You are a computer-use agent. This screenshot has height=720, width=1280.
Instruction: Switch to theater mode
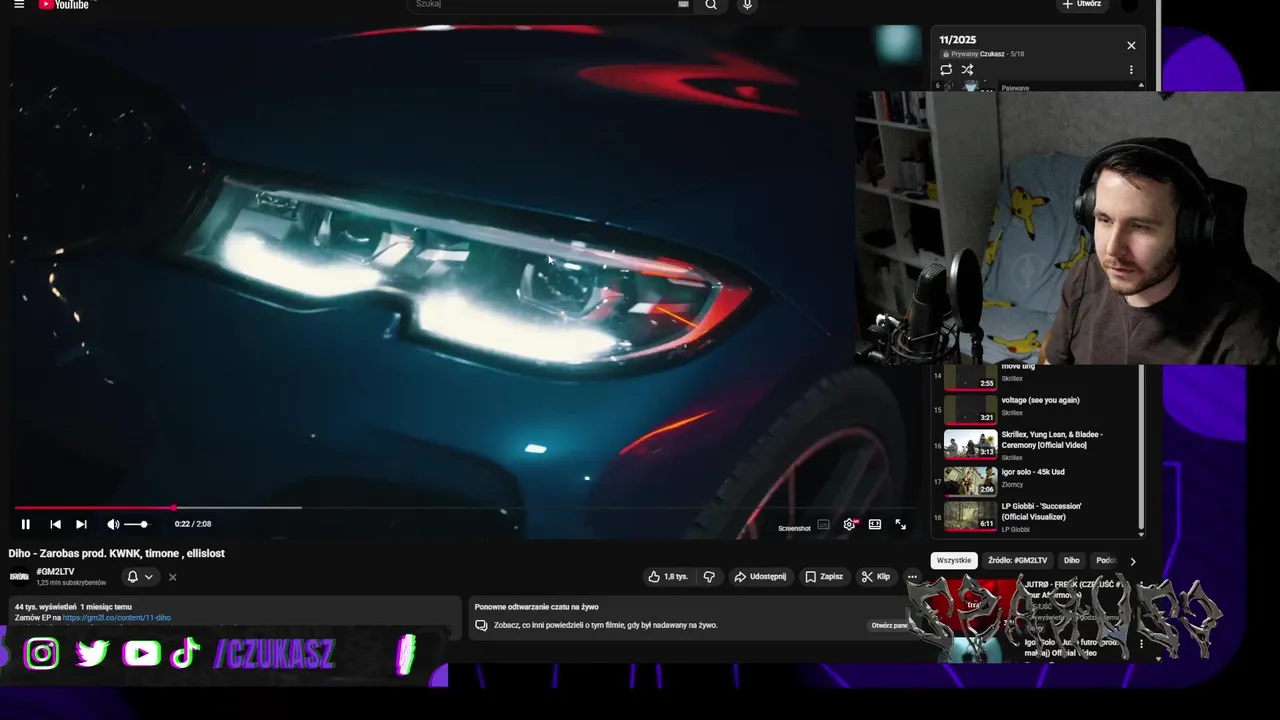(x=875, y=524)
